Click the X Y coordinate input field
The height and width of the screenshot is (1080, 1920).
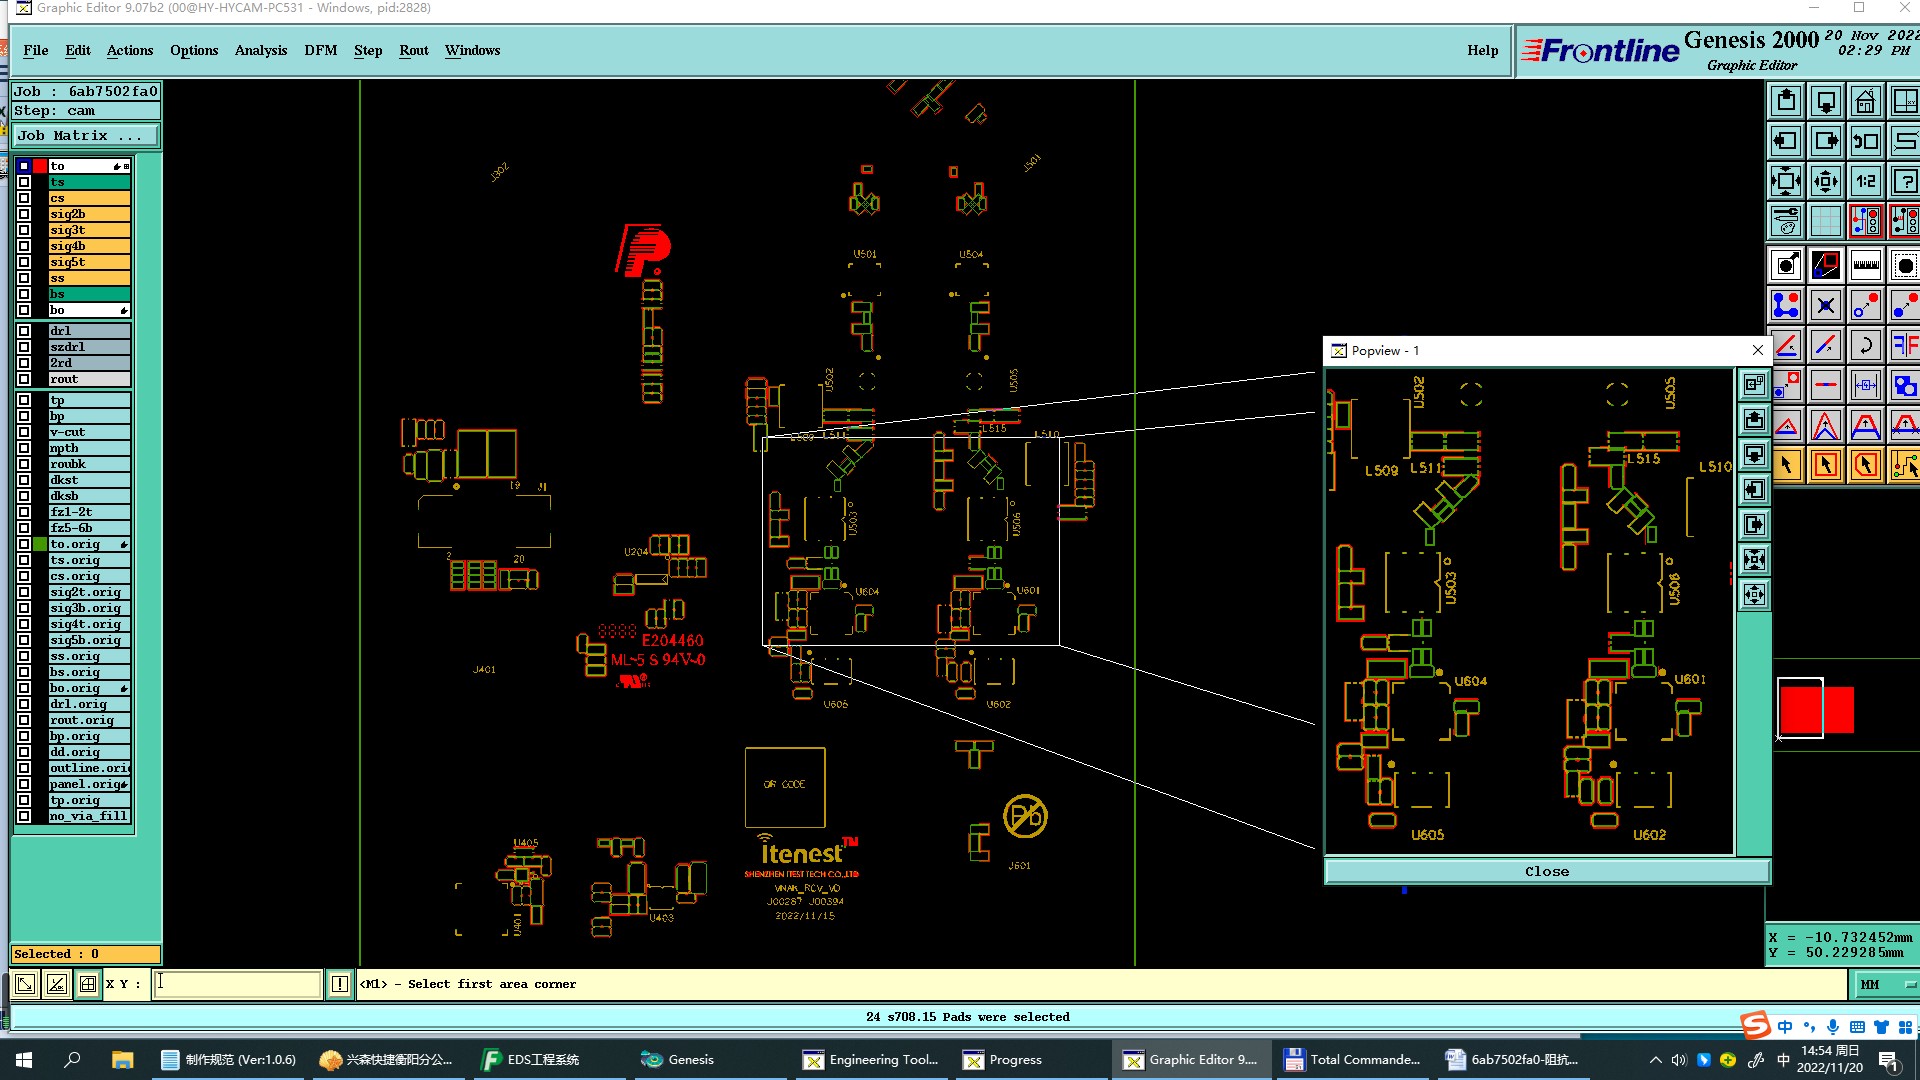click(x=238, y=984)
